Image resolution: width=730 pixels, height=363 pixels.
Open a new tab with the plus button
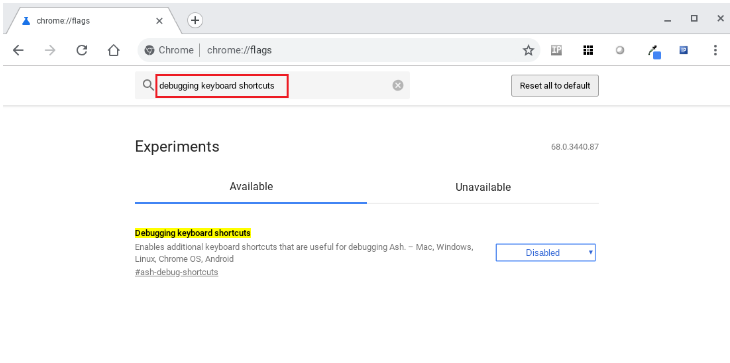pyautogui.click(x=195, y=20)
